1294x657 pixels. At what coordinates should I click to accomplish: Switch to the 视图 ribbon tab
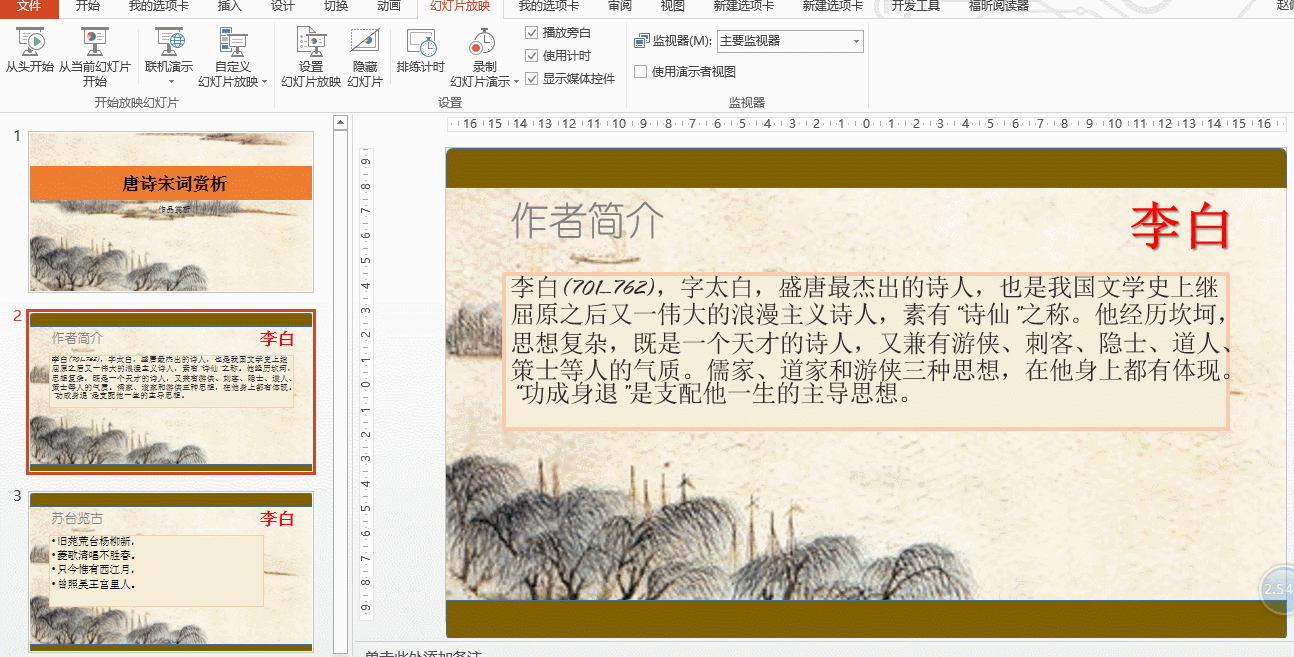[x=673, y=6]
